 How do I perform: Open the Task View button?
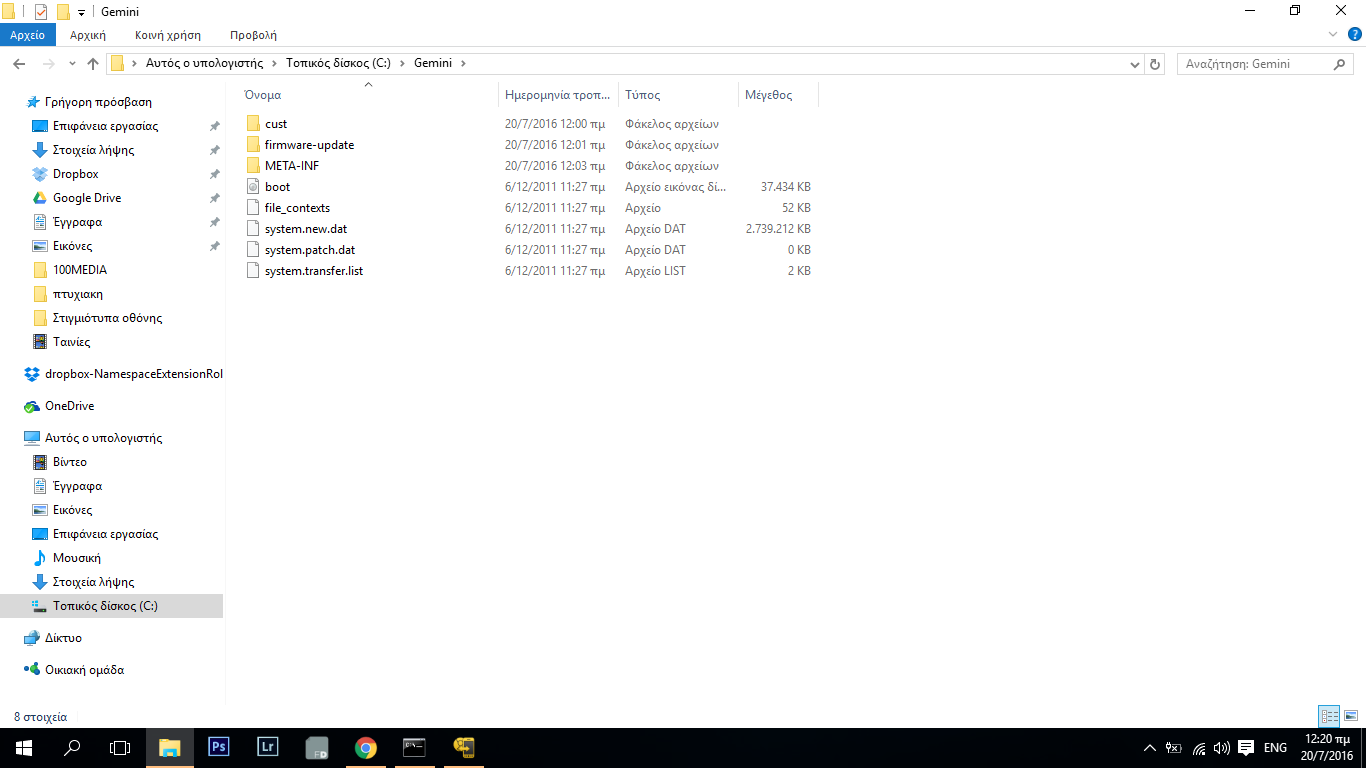120,747
